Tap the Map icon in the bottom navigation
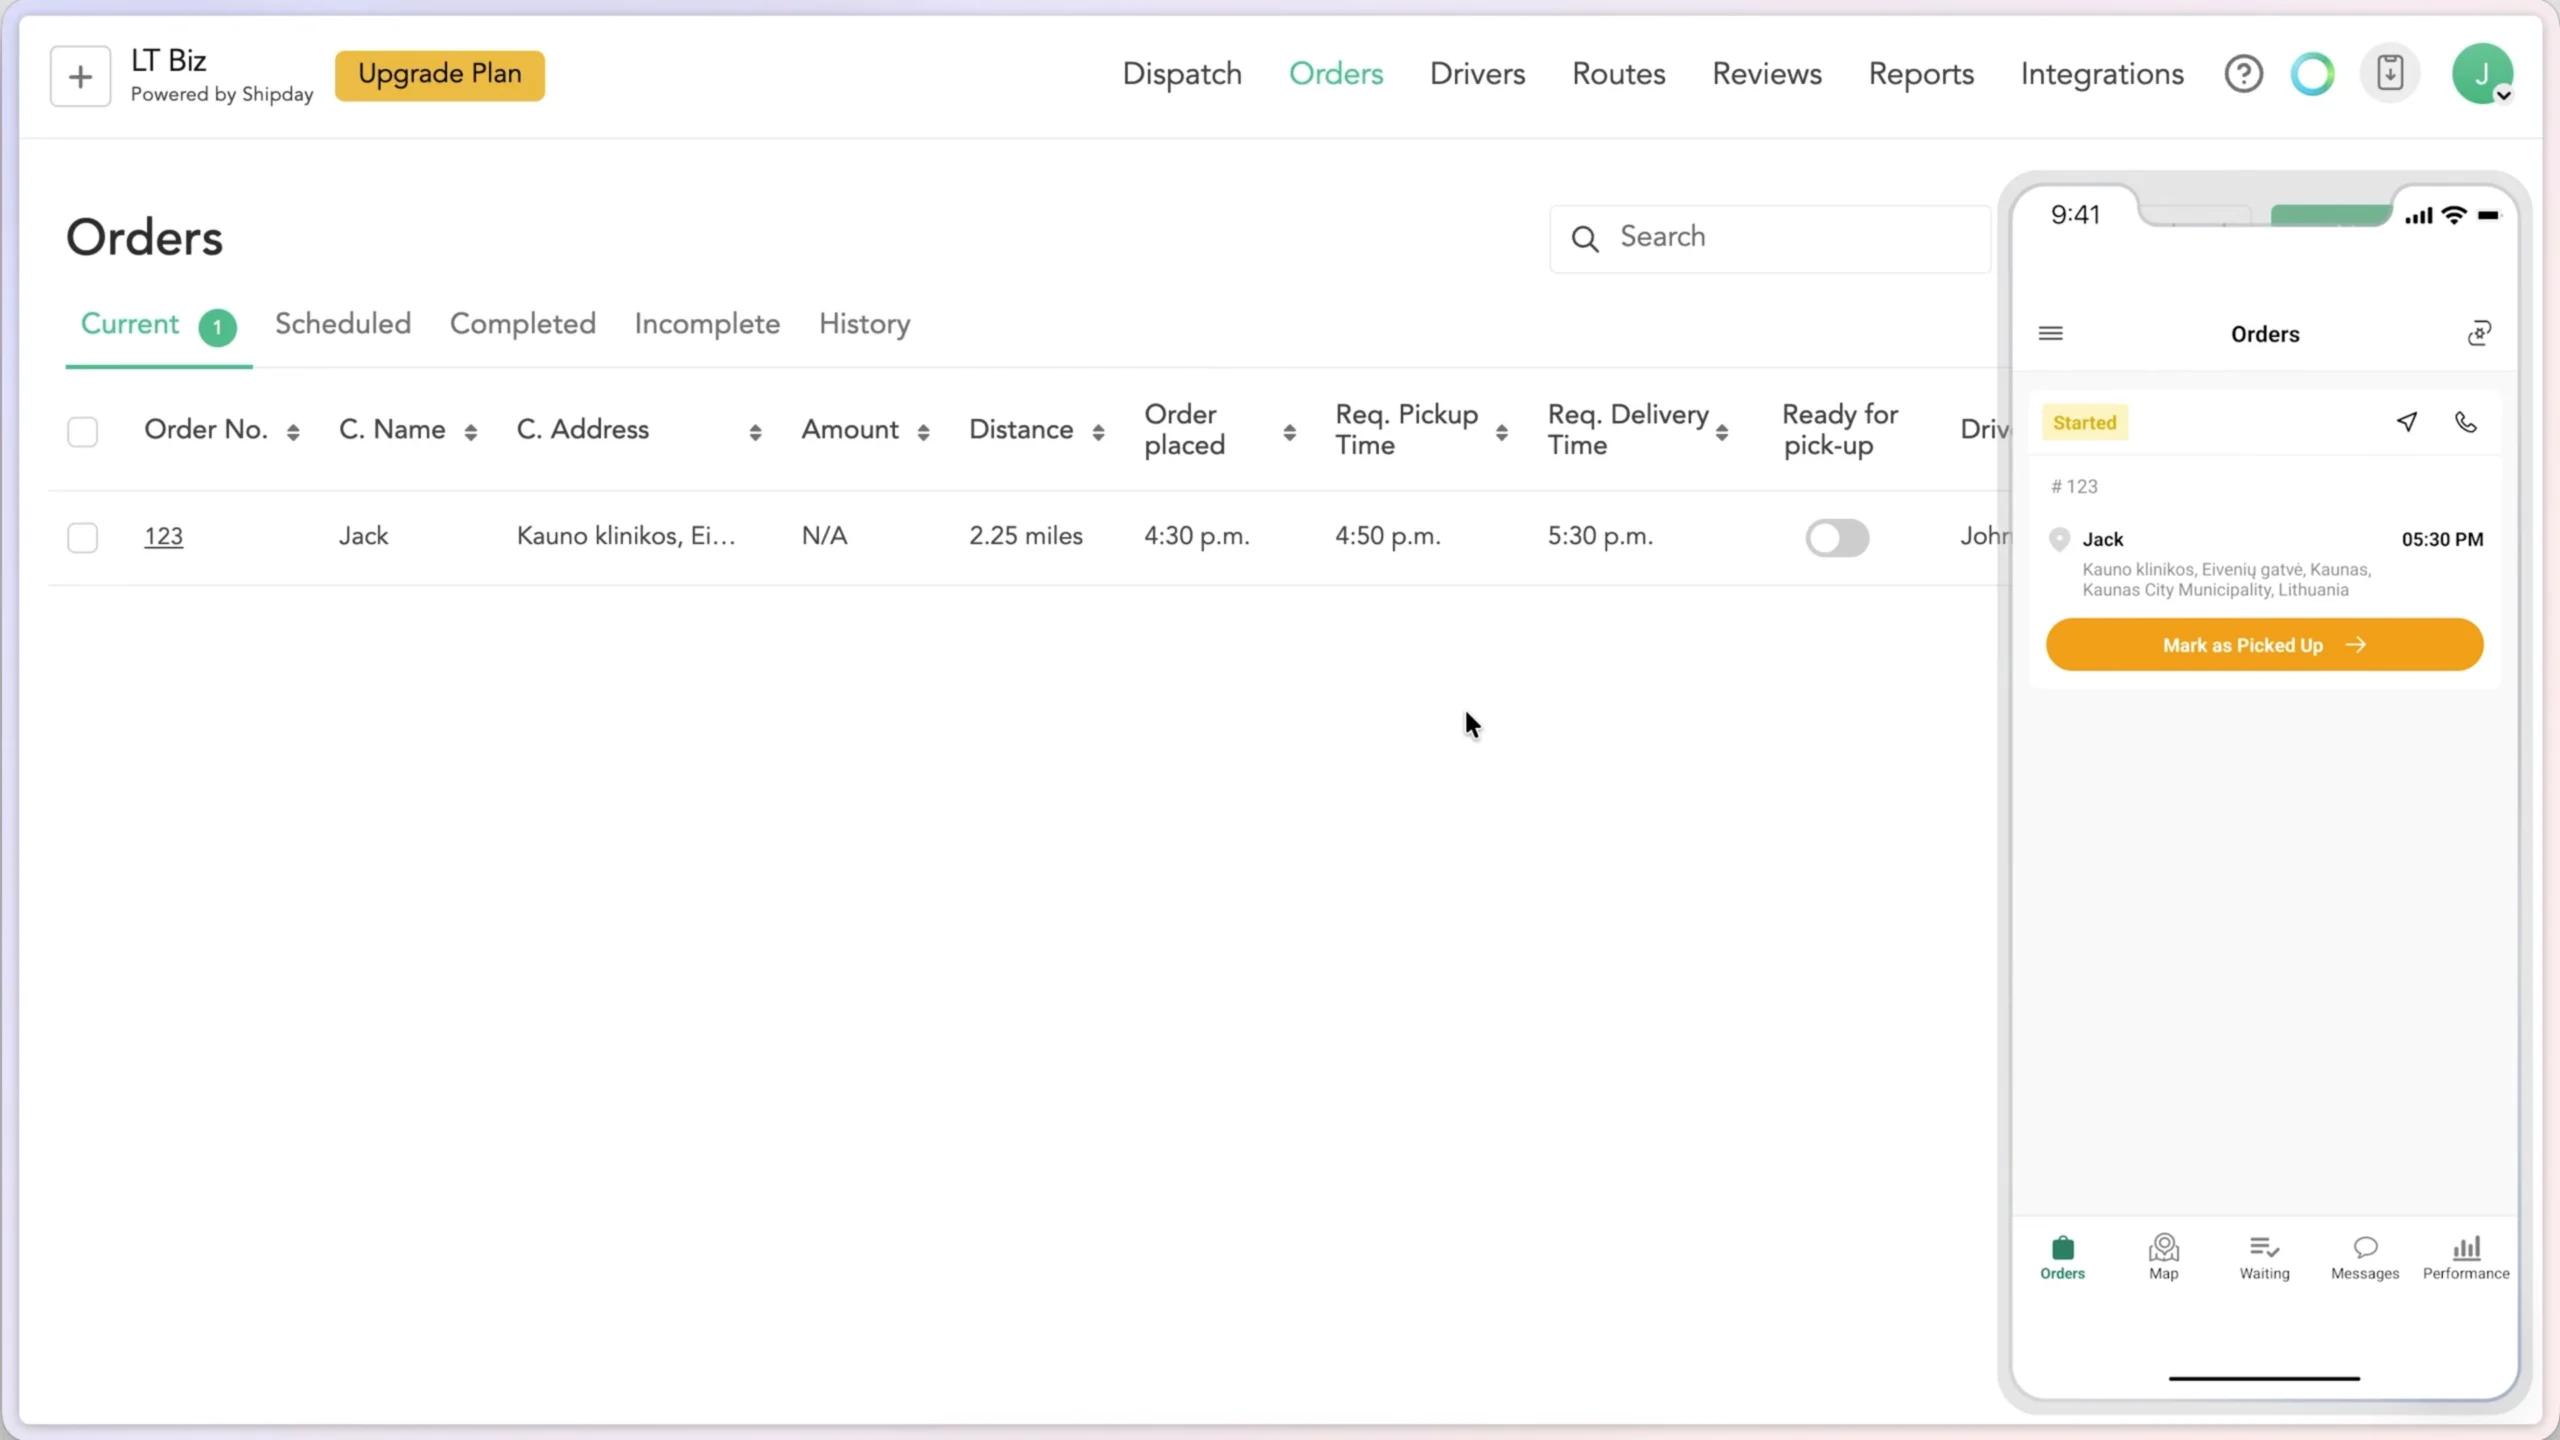The width and height of the screenshot is (2560, 1440). [2163, 1256]
